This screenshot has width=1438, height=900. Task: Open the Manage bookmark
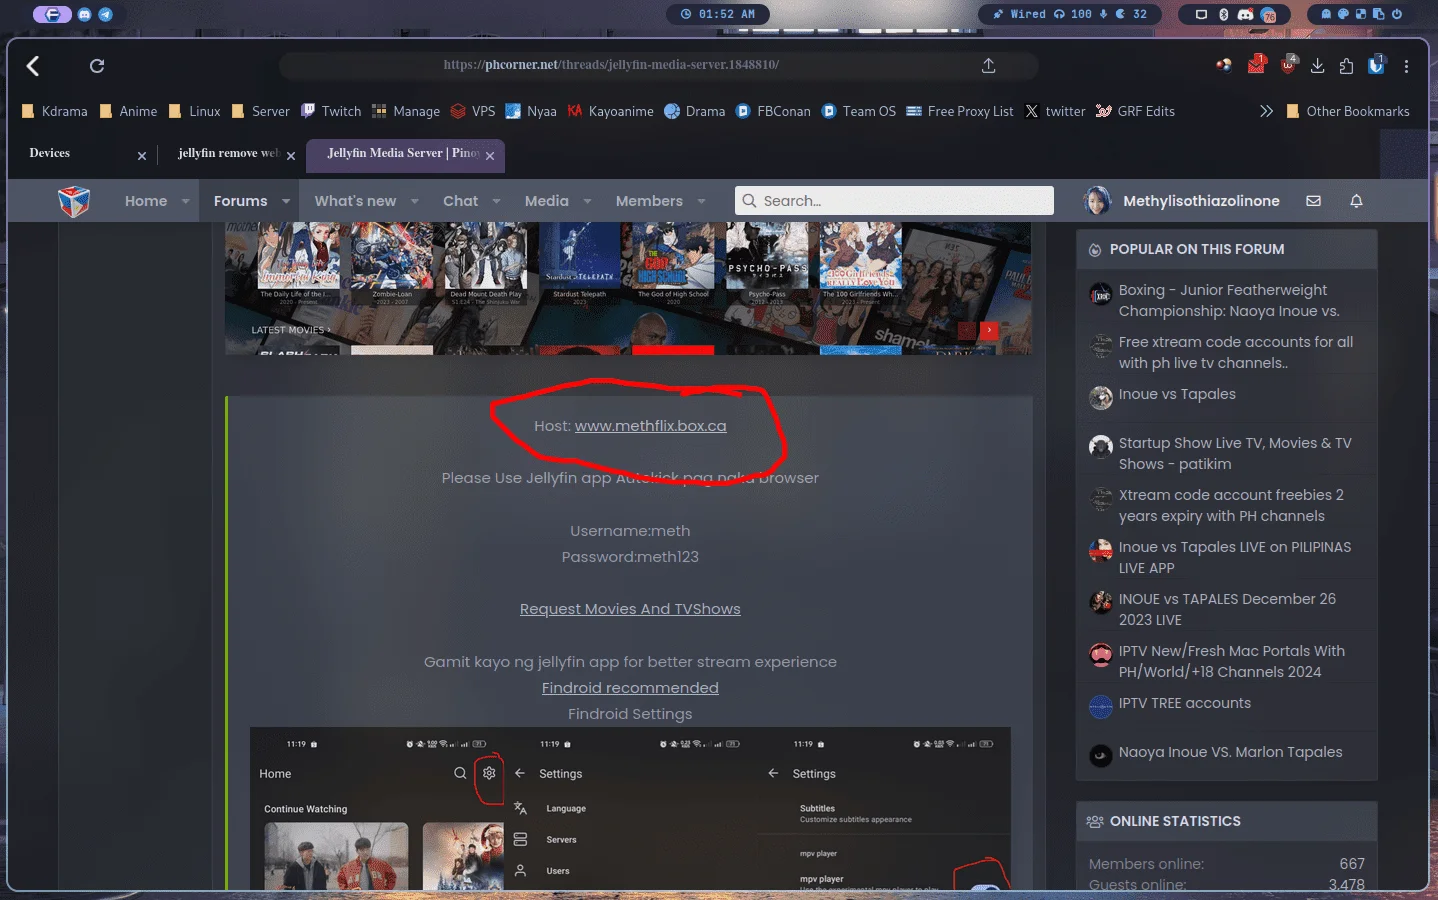[406, 111]
